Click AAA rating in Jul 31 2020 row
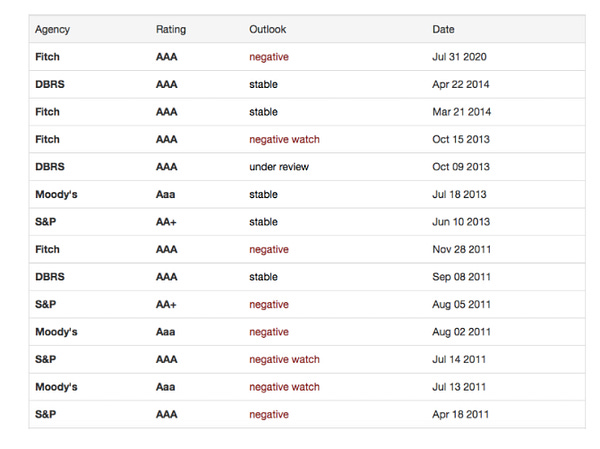 pos(166,57)
